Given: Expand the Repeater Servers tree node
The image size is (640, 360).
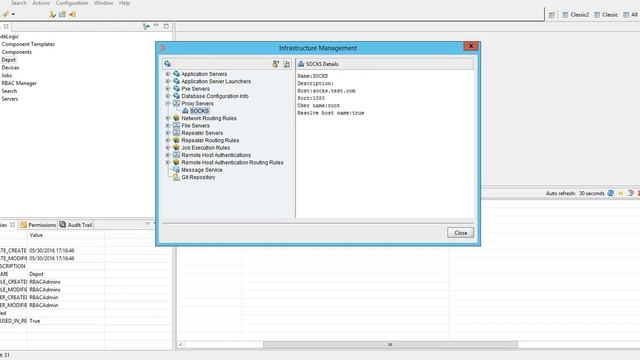Looking at the screenshot, I should [168, 133].
